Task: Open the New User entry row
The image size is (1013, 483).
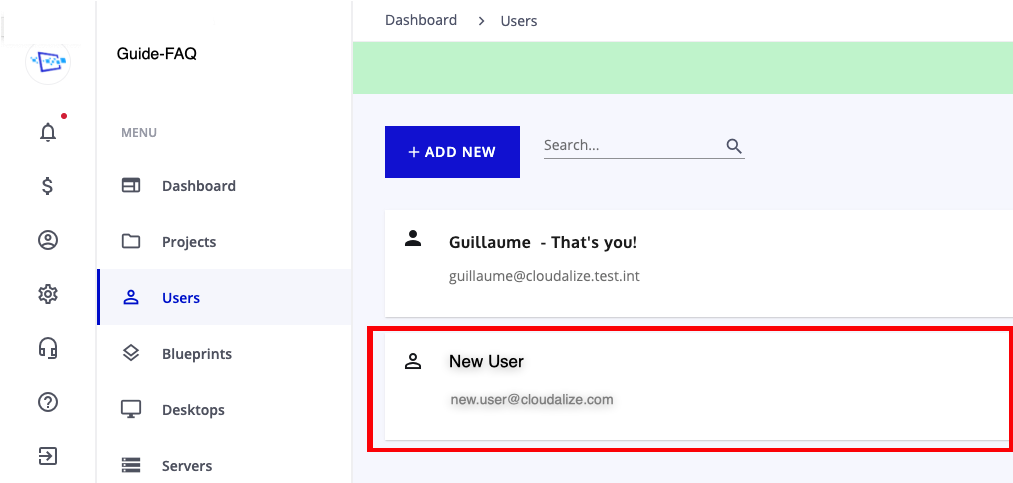Action: coord(698,387)
